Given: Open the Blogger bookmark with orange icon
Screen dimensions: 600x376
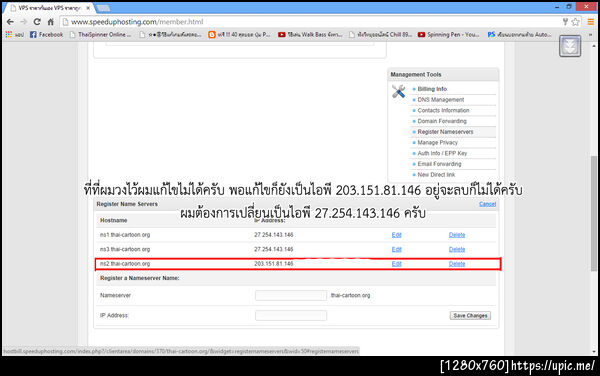Looking at the screenshot, I should pos(239,34).
